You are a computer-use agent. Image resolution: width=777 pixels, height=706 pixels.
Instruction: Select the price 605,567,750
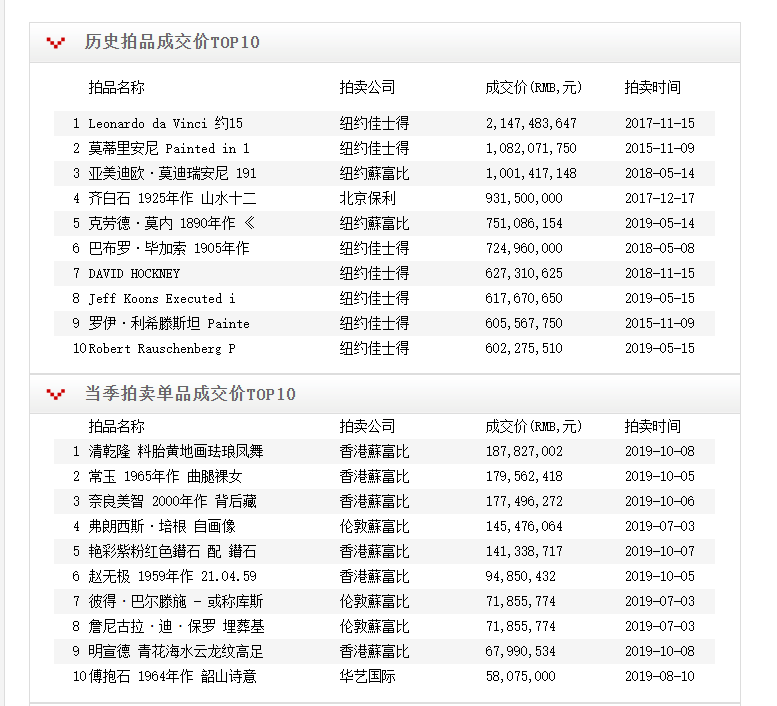pyautogui.click(x=524, y=324)
